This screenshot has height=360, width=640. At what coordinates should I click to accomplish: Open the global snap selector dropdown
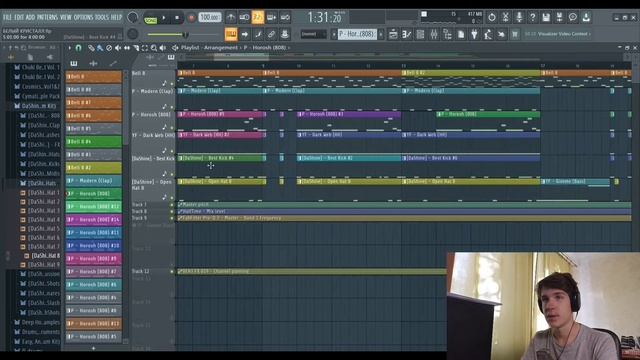pyautogui.click(x=313, y=34)
